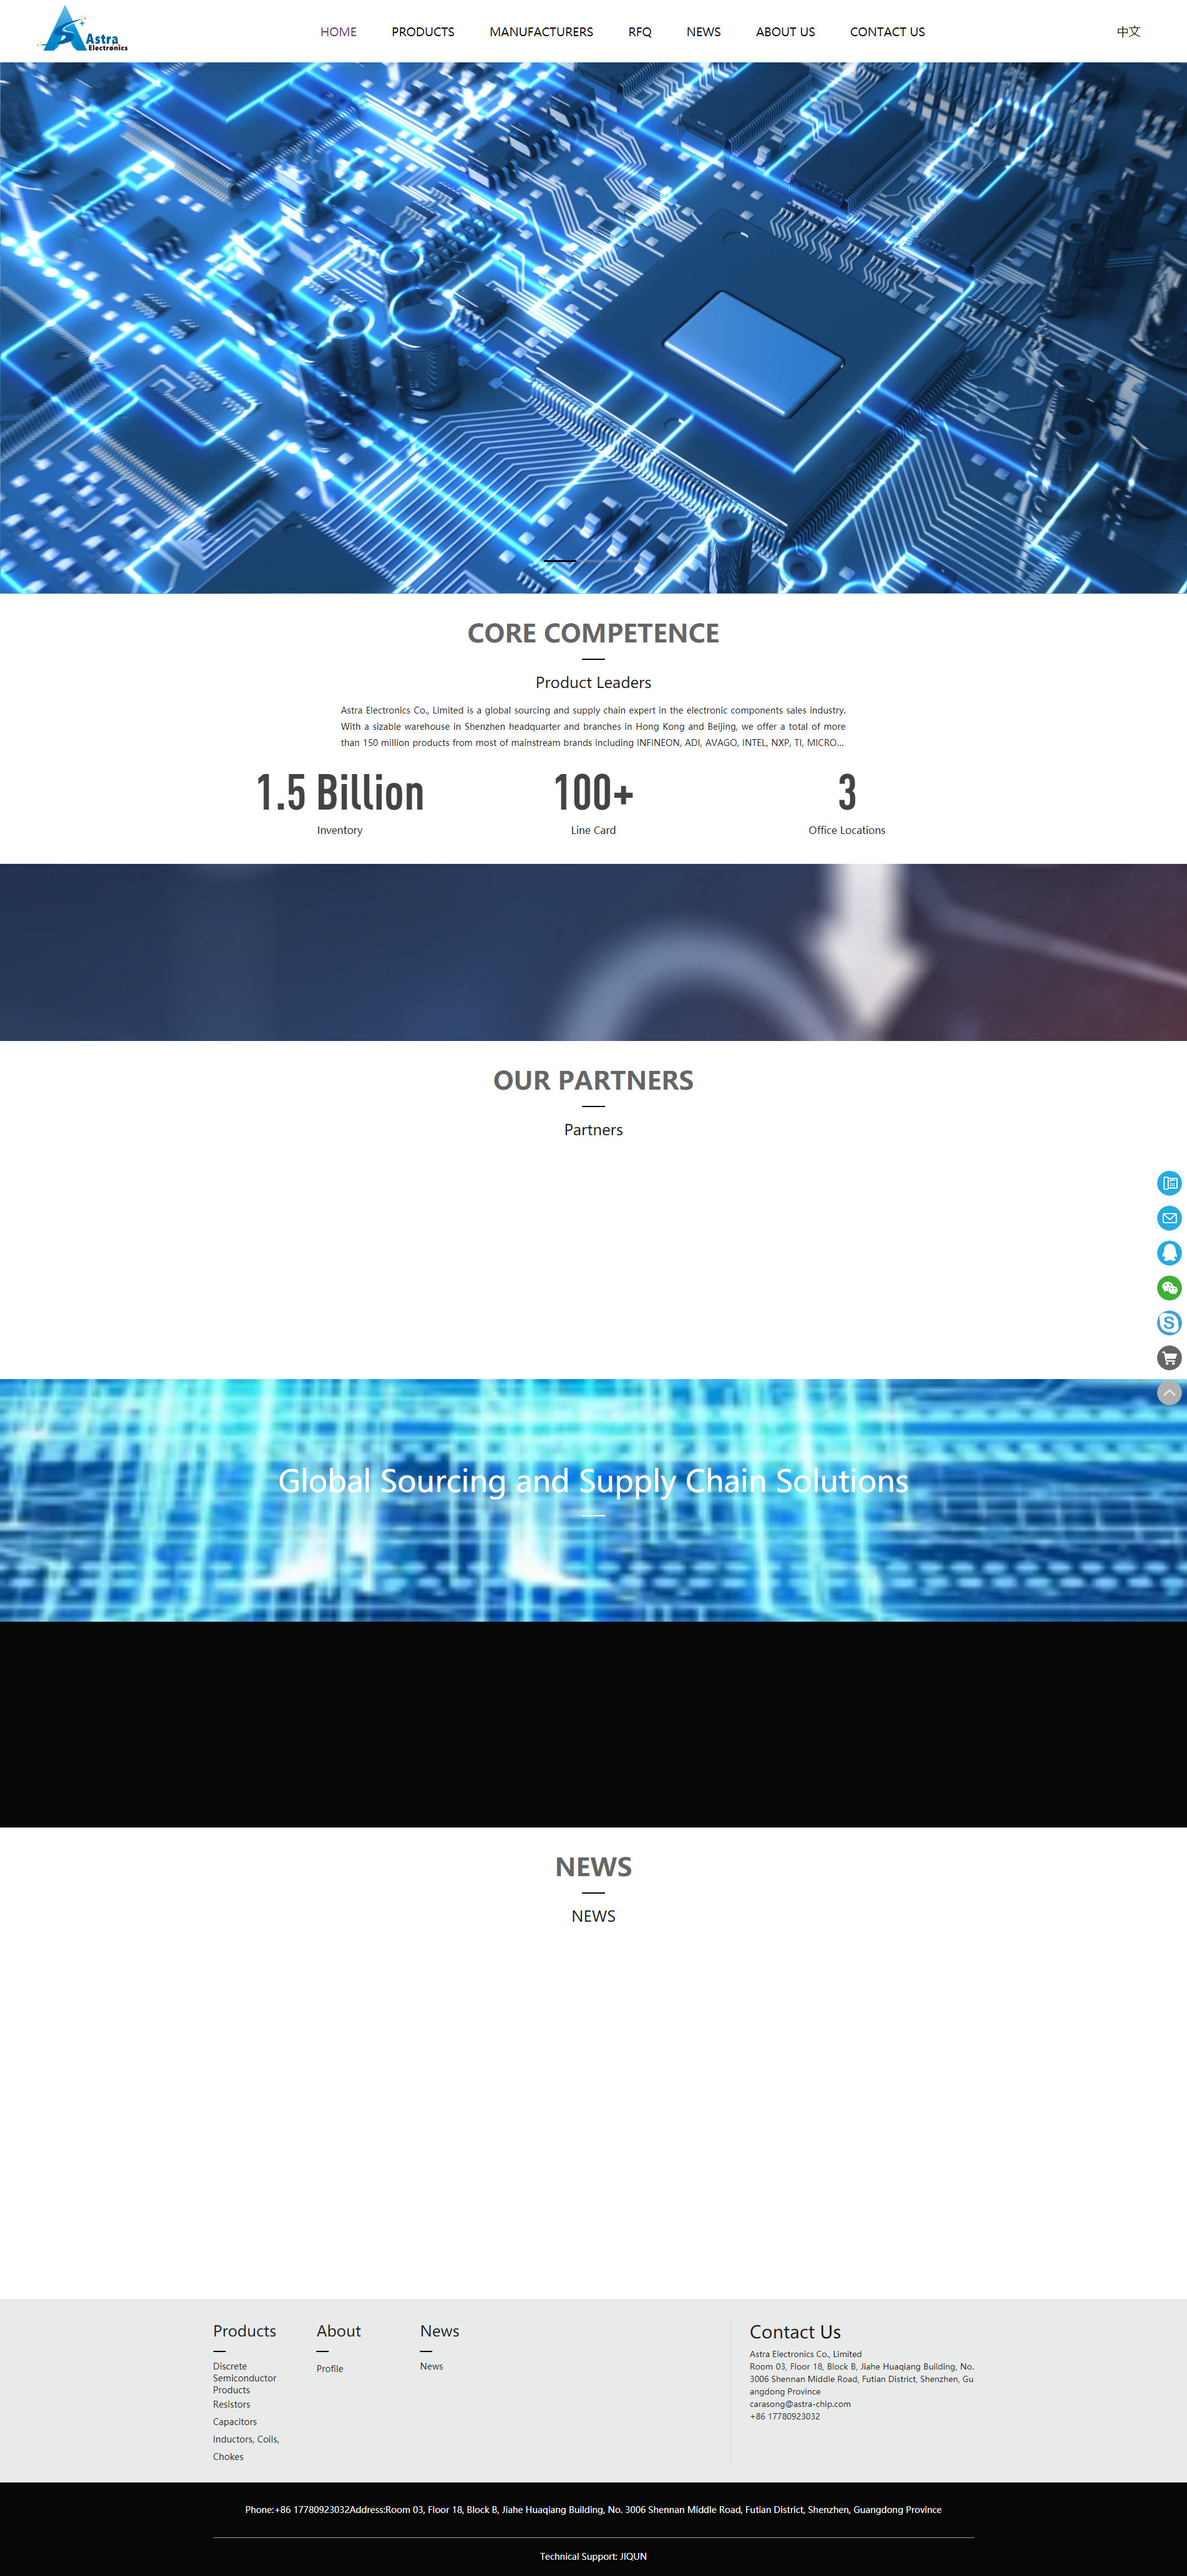Image resolution: width=1187 pixels, height=2576 pixels.
Task: Open Skype contact icon
Action: click(1168, 1323)
